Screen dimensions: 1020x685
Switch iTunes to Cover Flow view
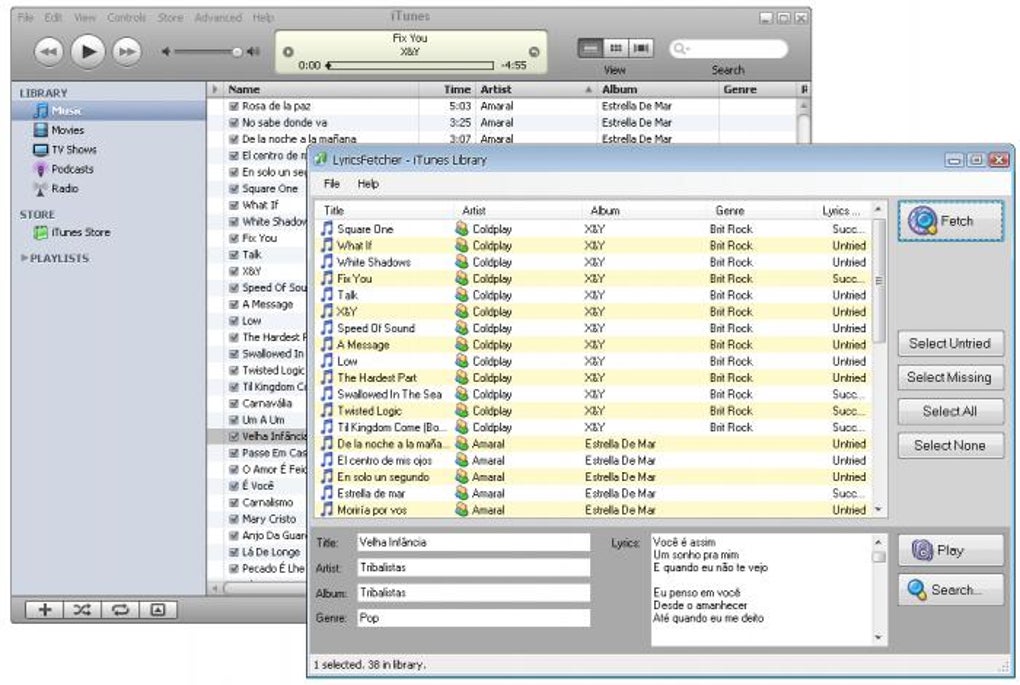[641, 48]
